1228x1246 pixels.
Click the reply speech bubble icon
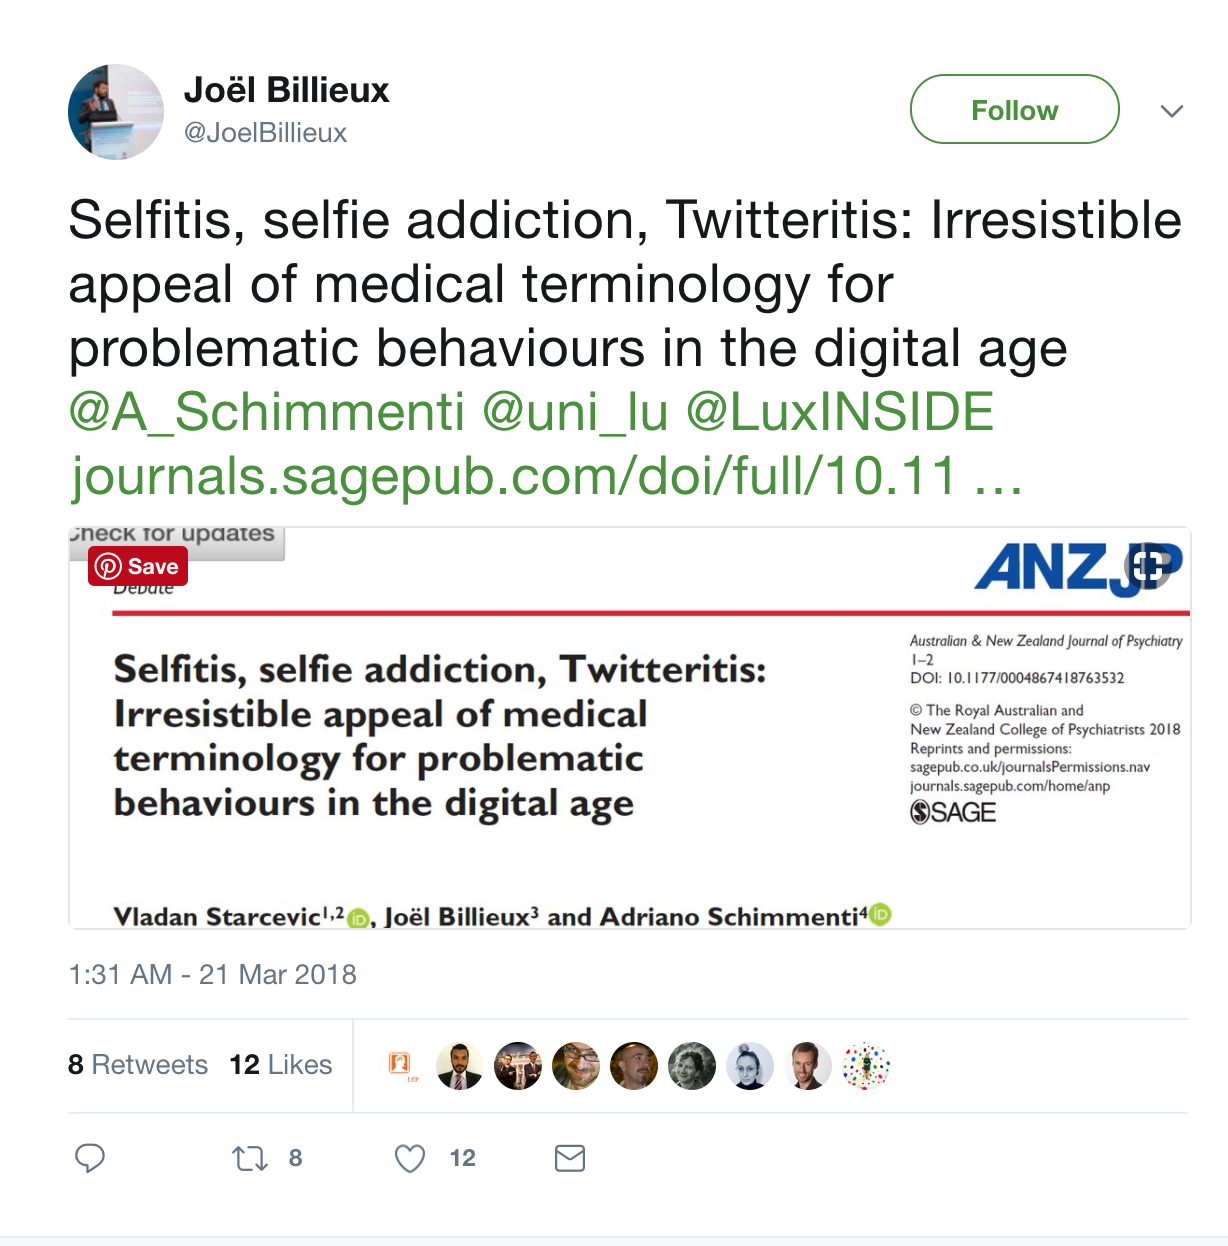pyautogui.click(x=90, y=1158)
